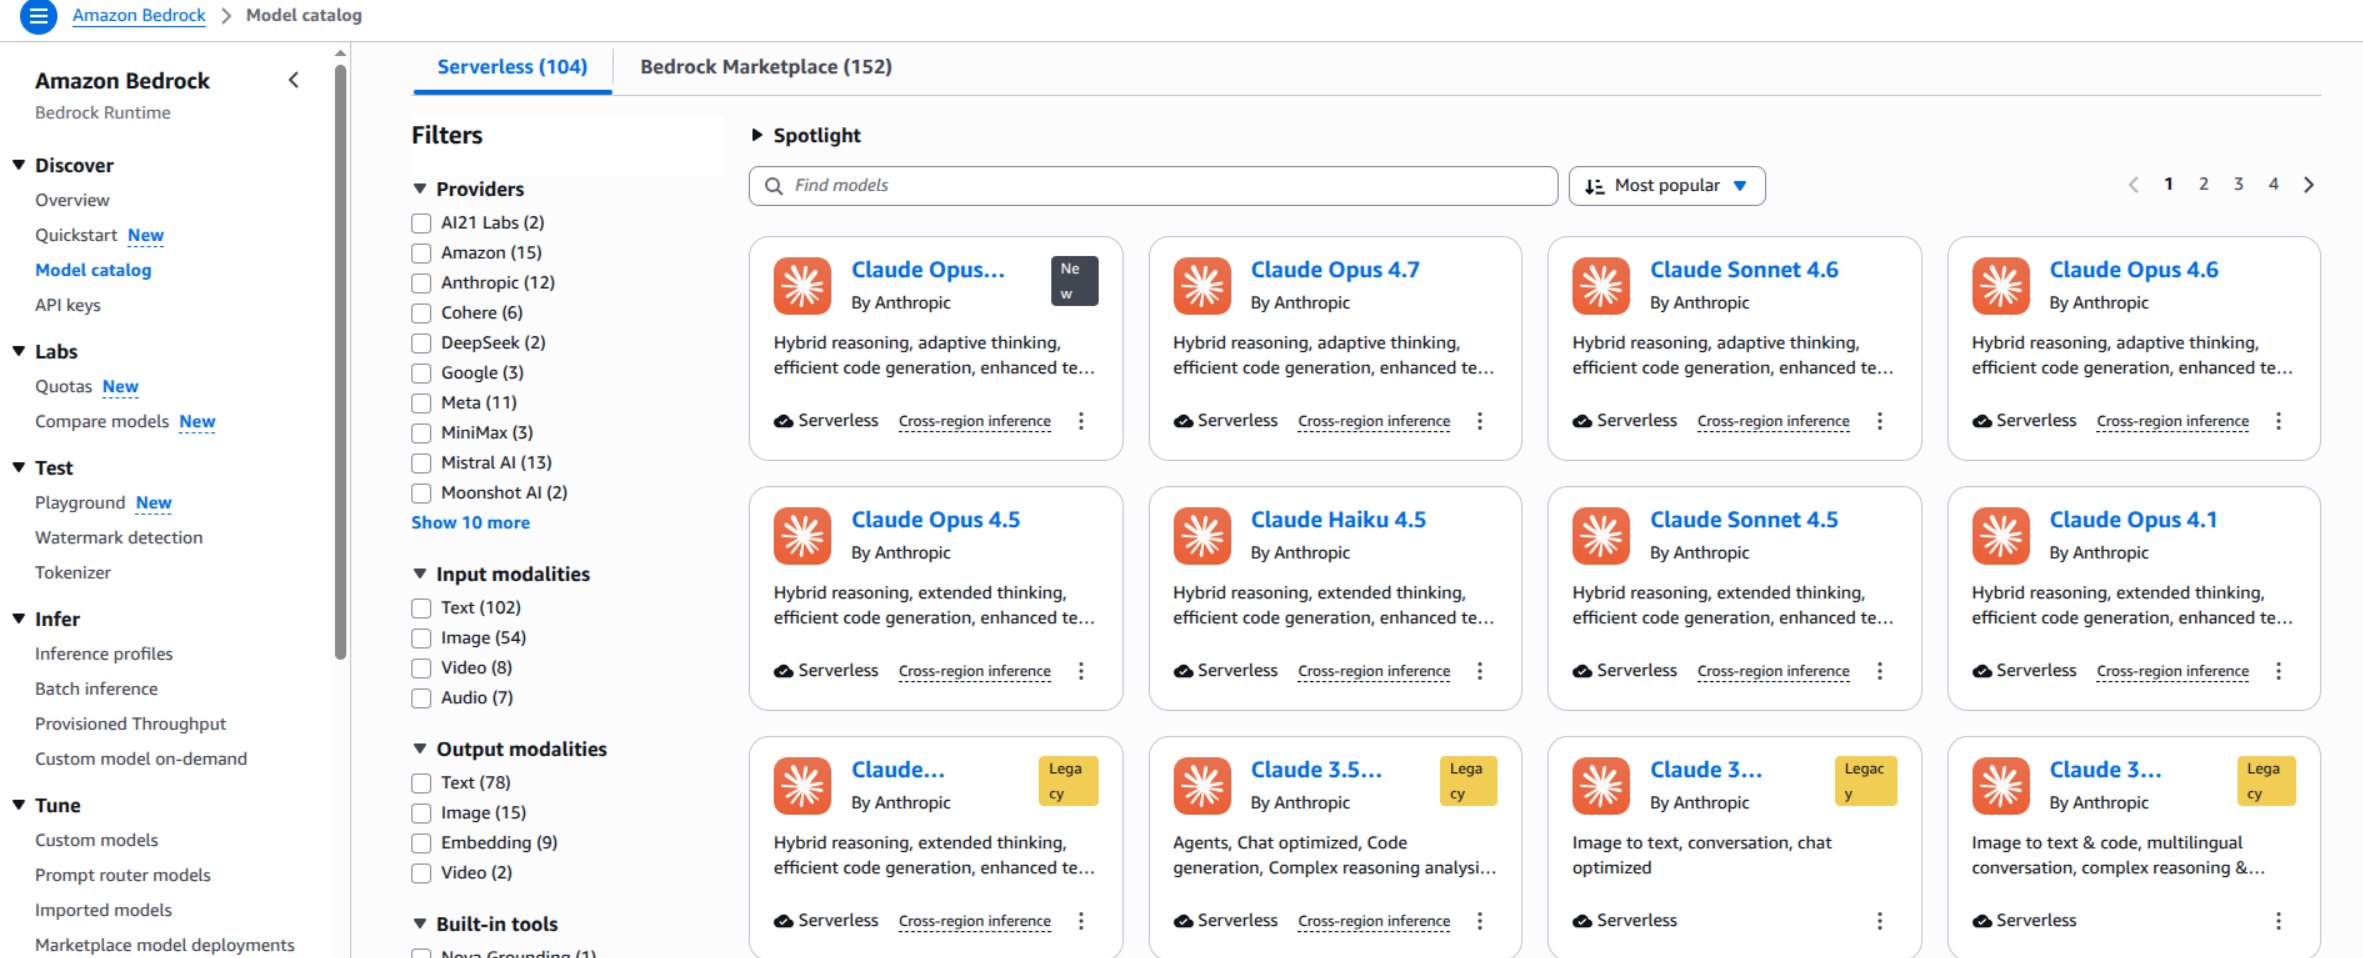Open the Claude Haiku 4.5 model title link
The height and width of the screenshot is (958, 2363).
pos(1338,520)
